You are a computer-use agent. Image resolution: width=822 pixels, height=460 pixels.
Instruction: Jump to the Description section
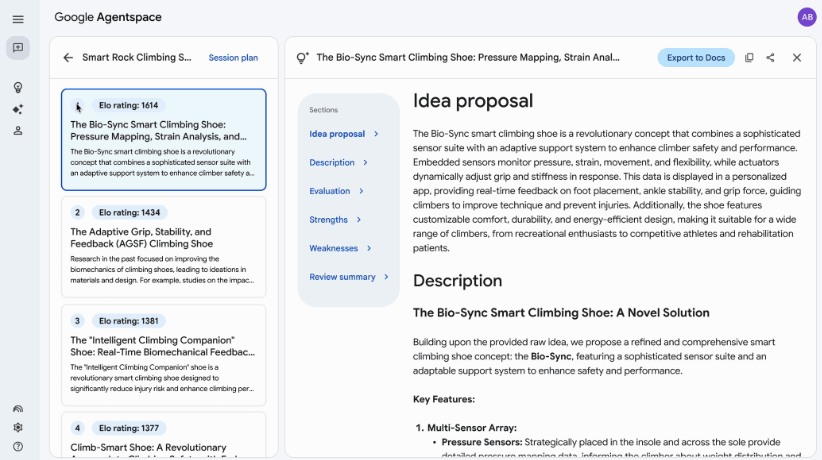click(332, 163)
